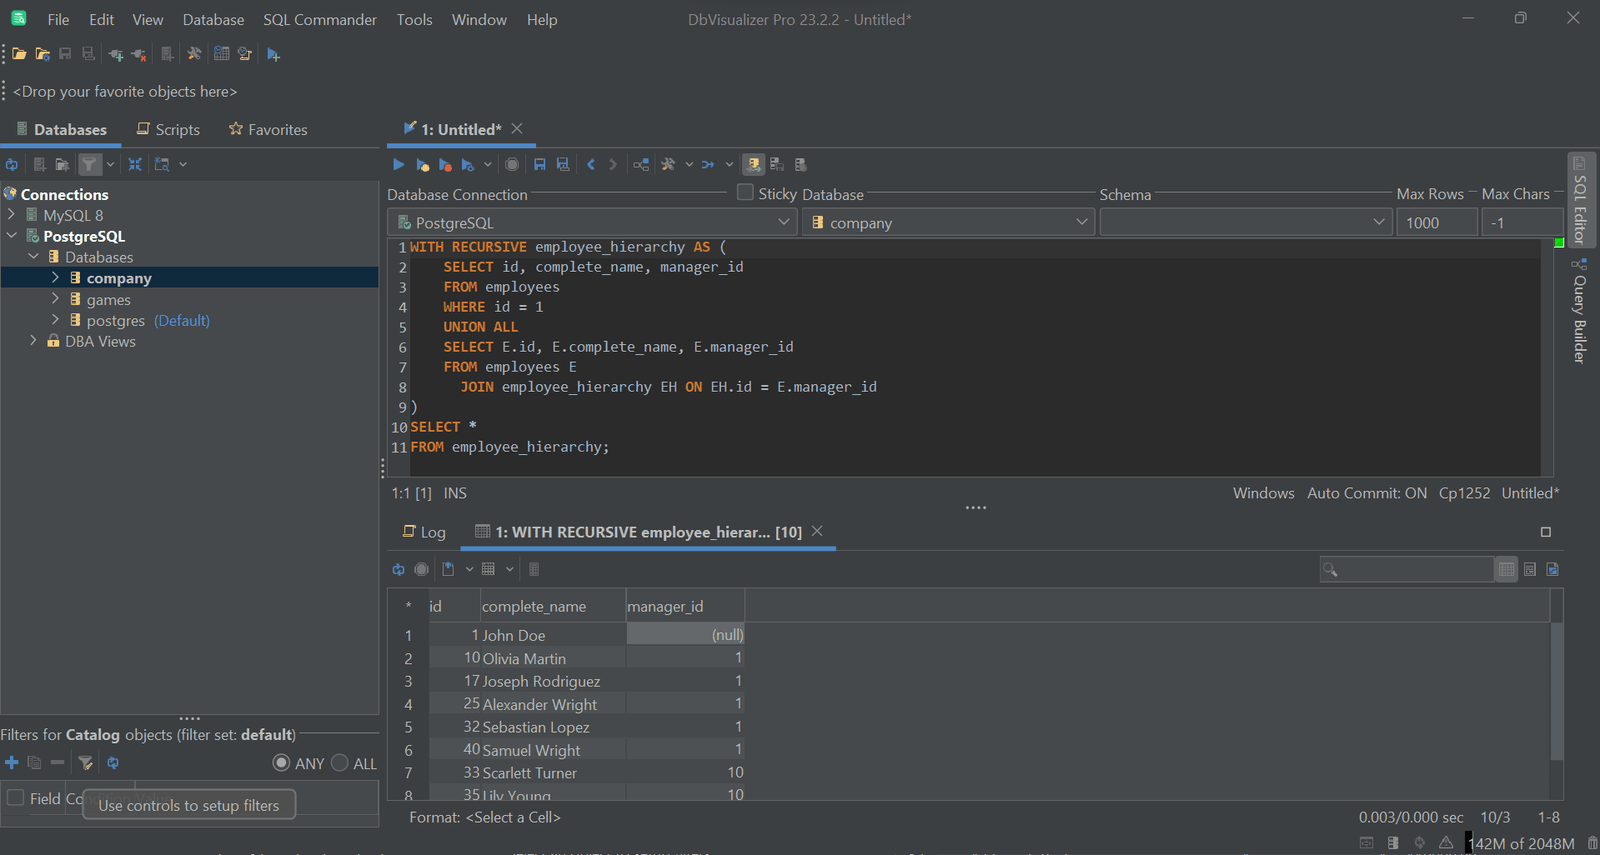Enable the Sticky Database checkbox
This screenshot has height=855, width=1600.
tap(745, 192)
